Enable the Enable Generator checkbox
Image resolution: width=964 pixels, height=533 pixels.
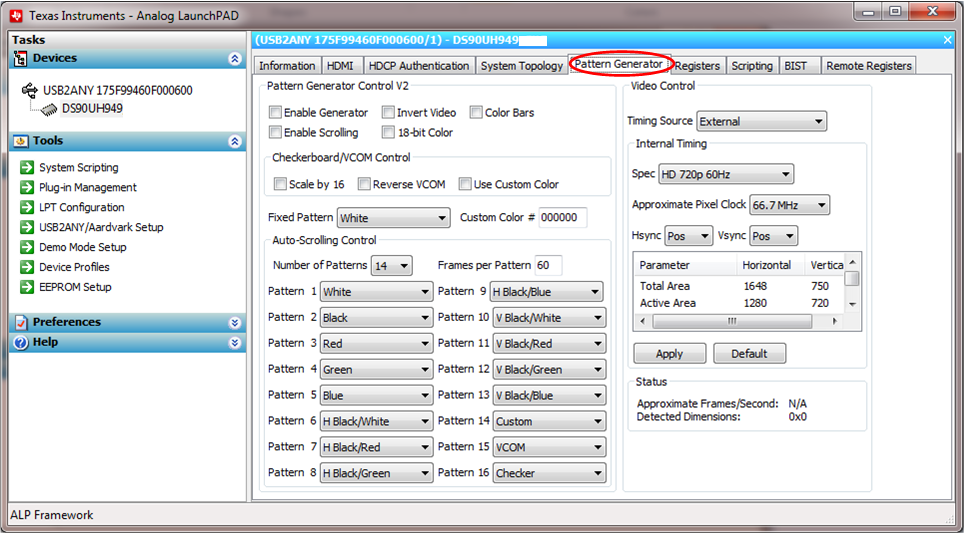coord(276,113)
